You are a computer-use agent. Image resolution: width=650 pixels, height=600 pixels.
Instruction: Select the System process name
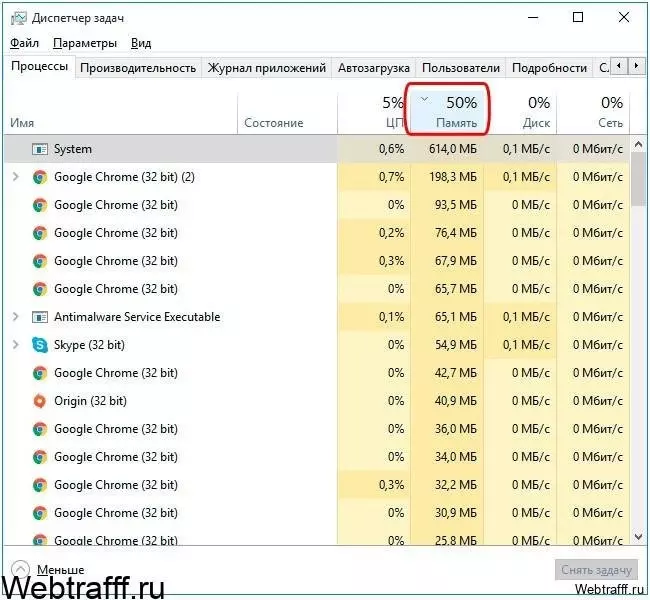pyautogui.click(x=73, y=149)
